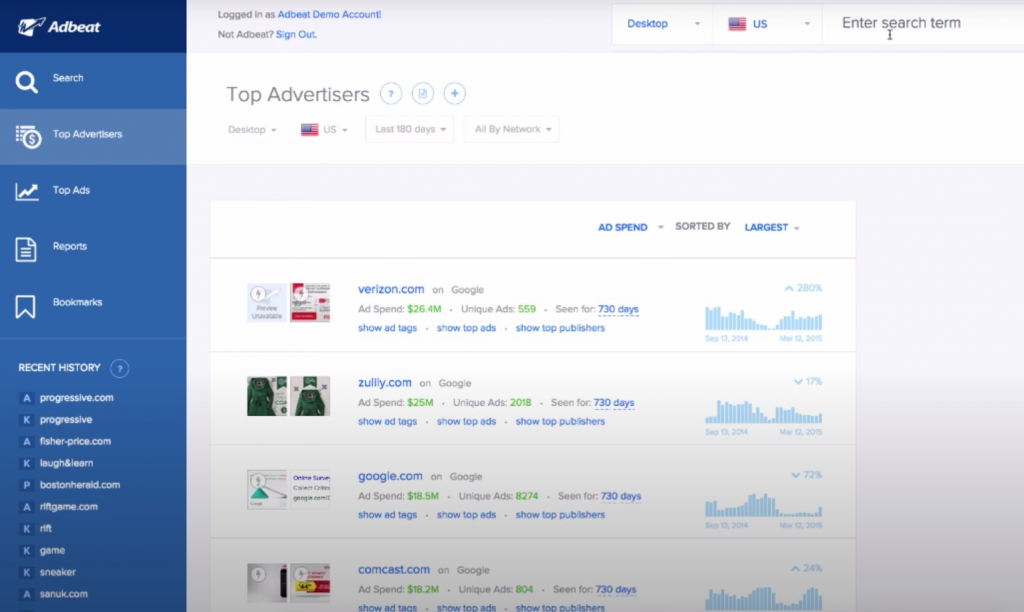Click the Reports document icon
This screenshot has width=1024, height=612.
point(25,249)
